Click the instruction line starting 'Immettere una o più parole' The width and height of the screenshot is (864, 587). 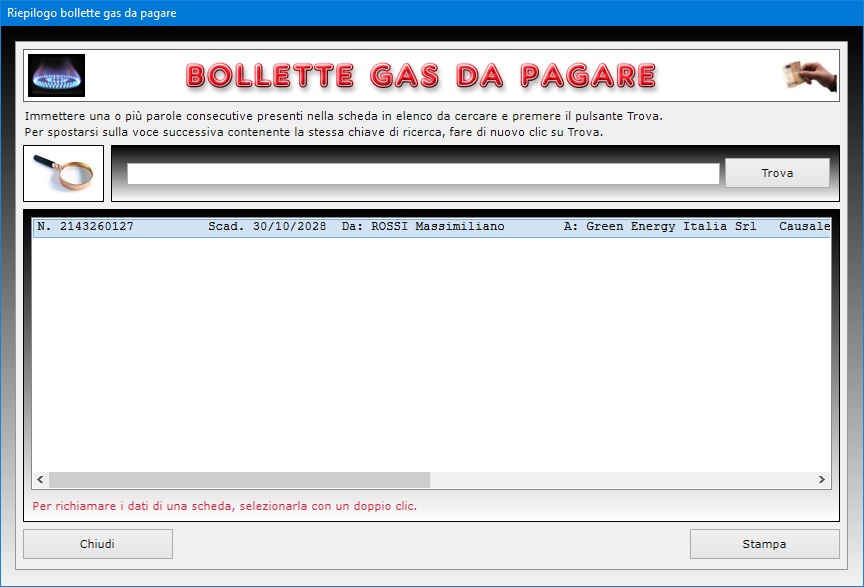coord(343,116)
